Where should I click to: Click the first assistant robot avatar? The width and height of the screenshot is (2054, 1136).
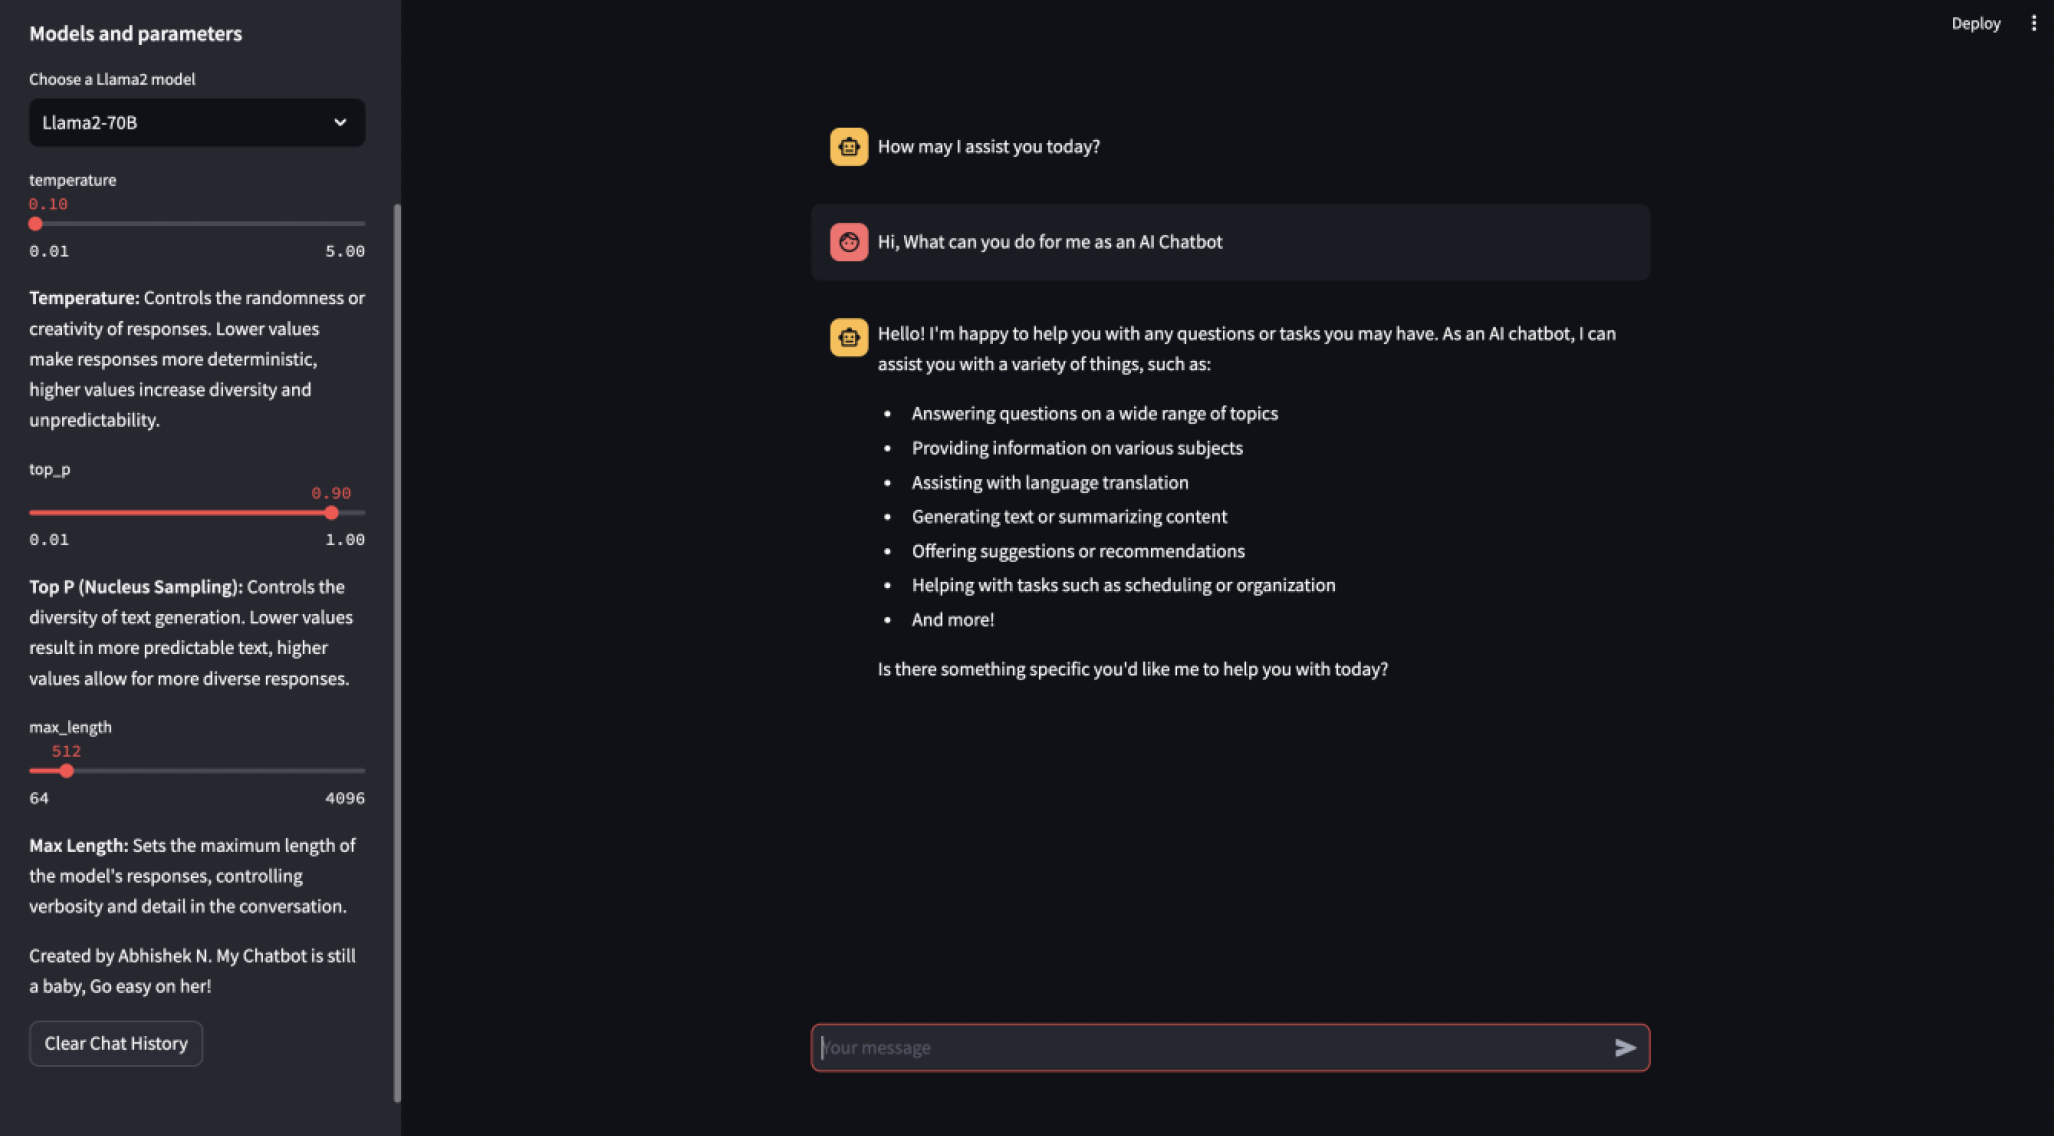pyautogui.click(x=849, y=147)
